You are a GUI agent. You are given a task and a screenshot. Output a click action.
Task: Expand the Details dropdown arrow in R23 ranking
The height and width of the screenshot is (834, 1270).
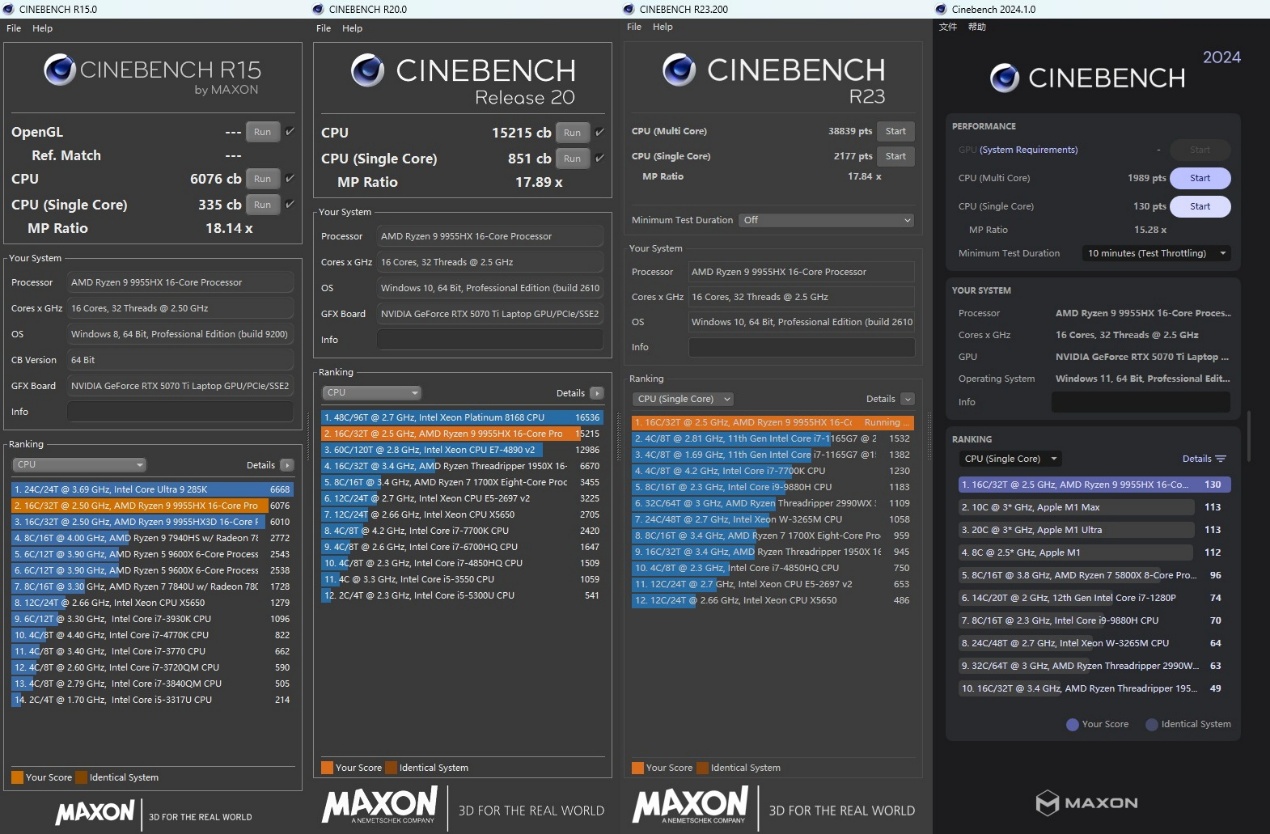907,399
